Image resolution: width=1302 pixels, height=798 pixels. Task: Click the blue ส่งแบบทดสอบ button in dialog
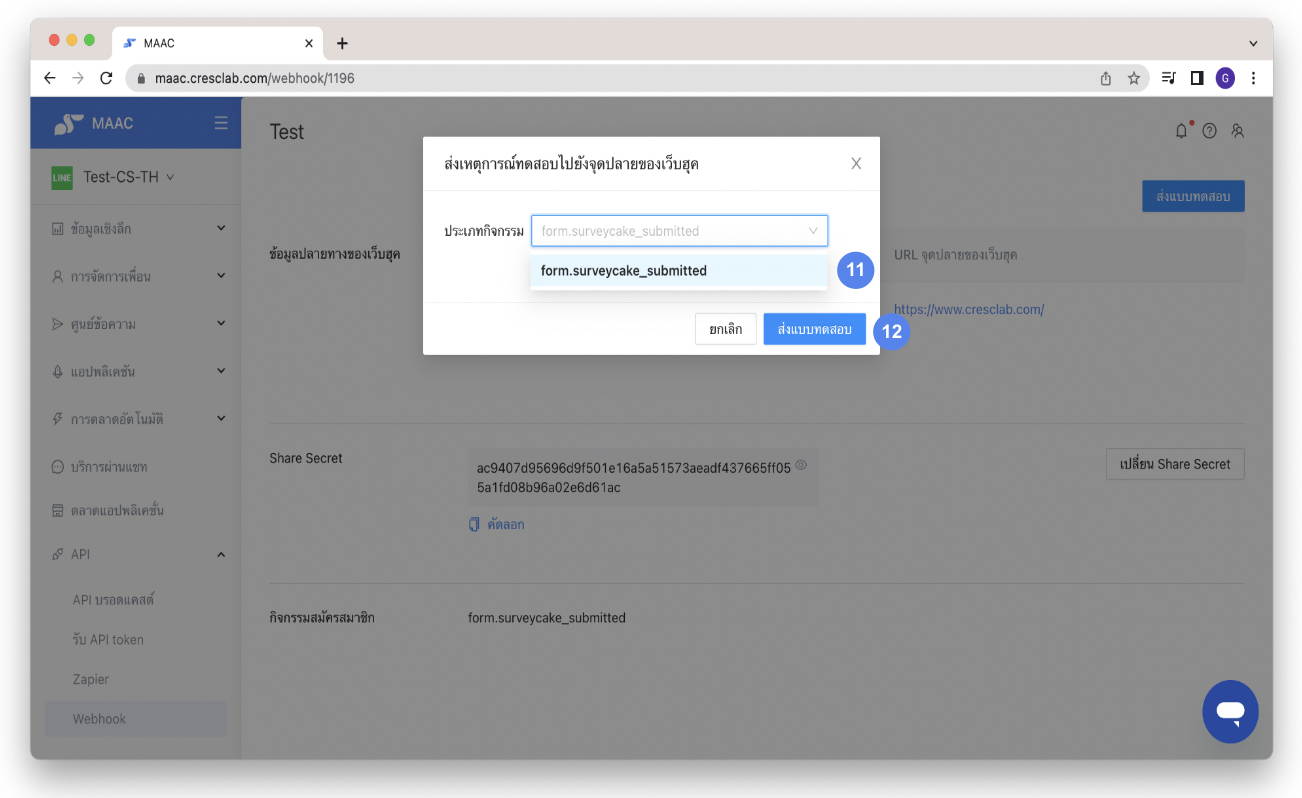click(814, 329)
